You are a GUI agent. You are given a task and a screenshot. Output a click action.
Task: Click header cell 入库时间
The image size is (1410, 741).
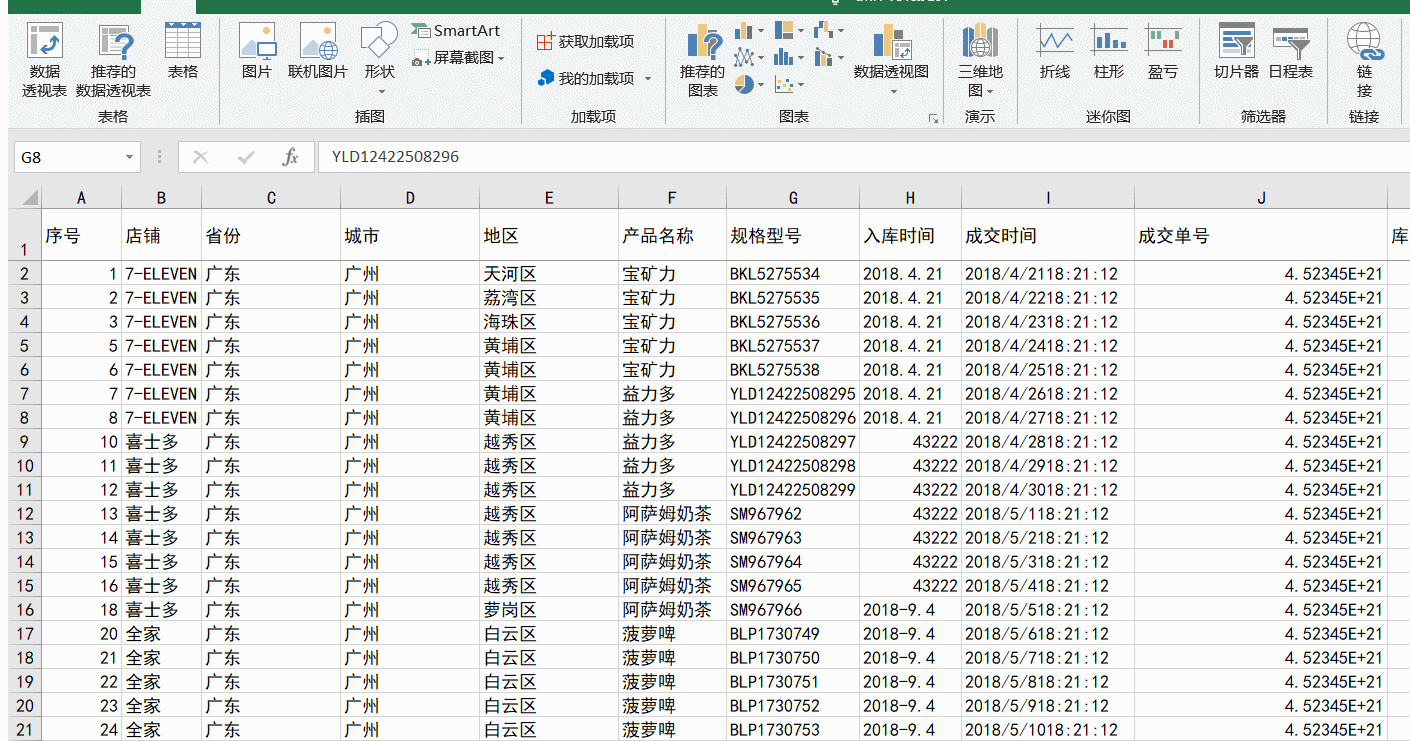(x=910, y=236)
